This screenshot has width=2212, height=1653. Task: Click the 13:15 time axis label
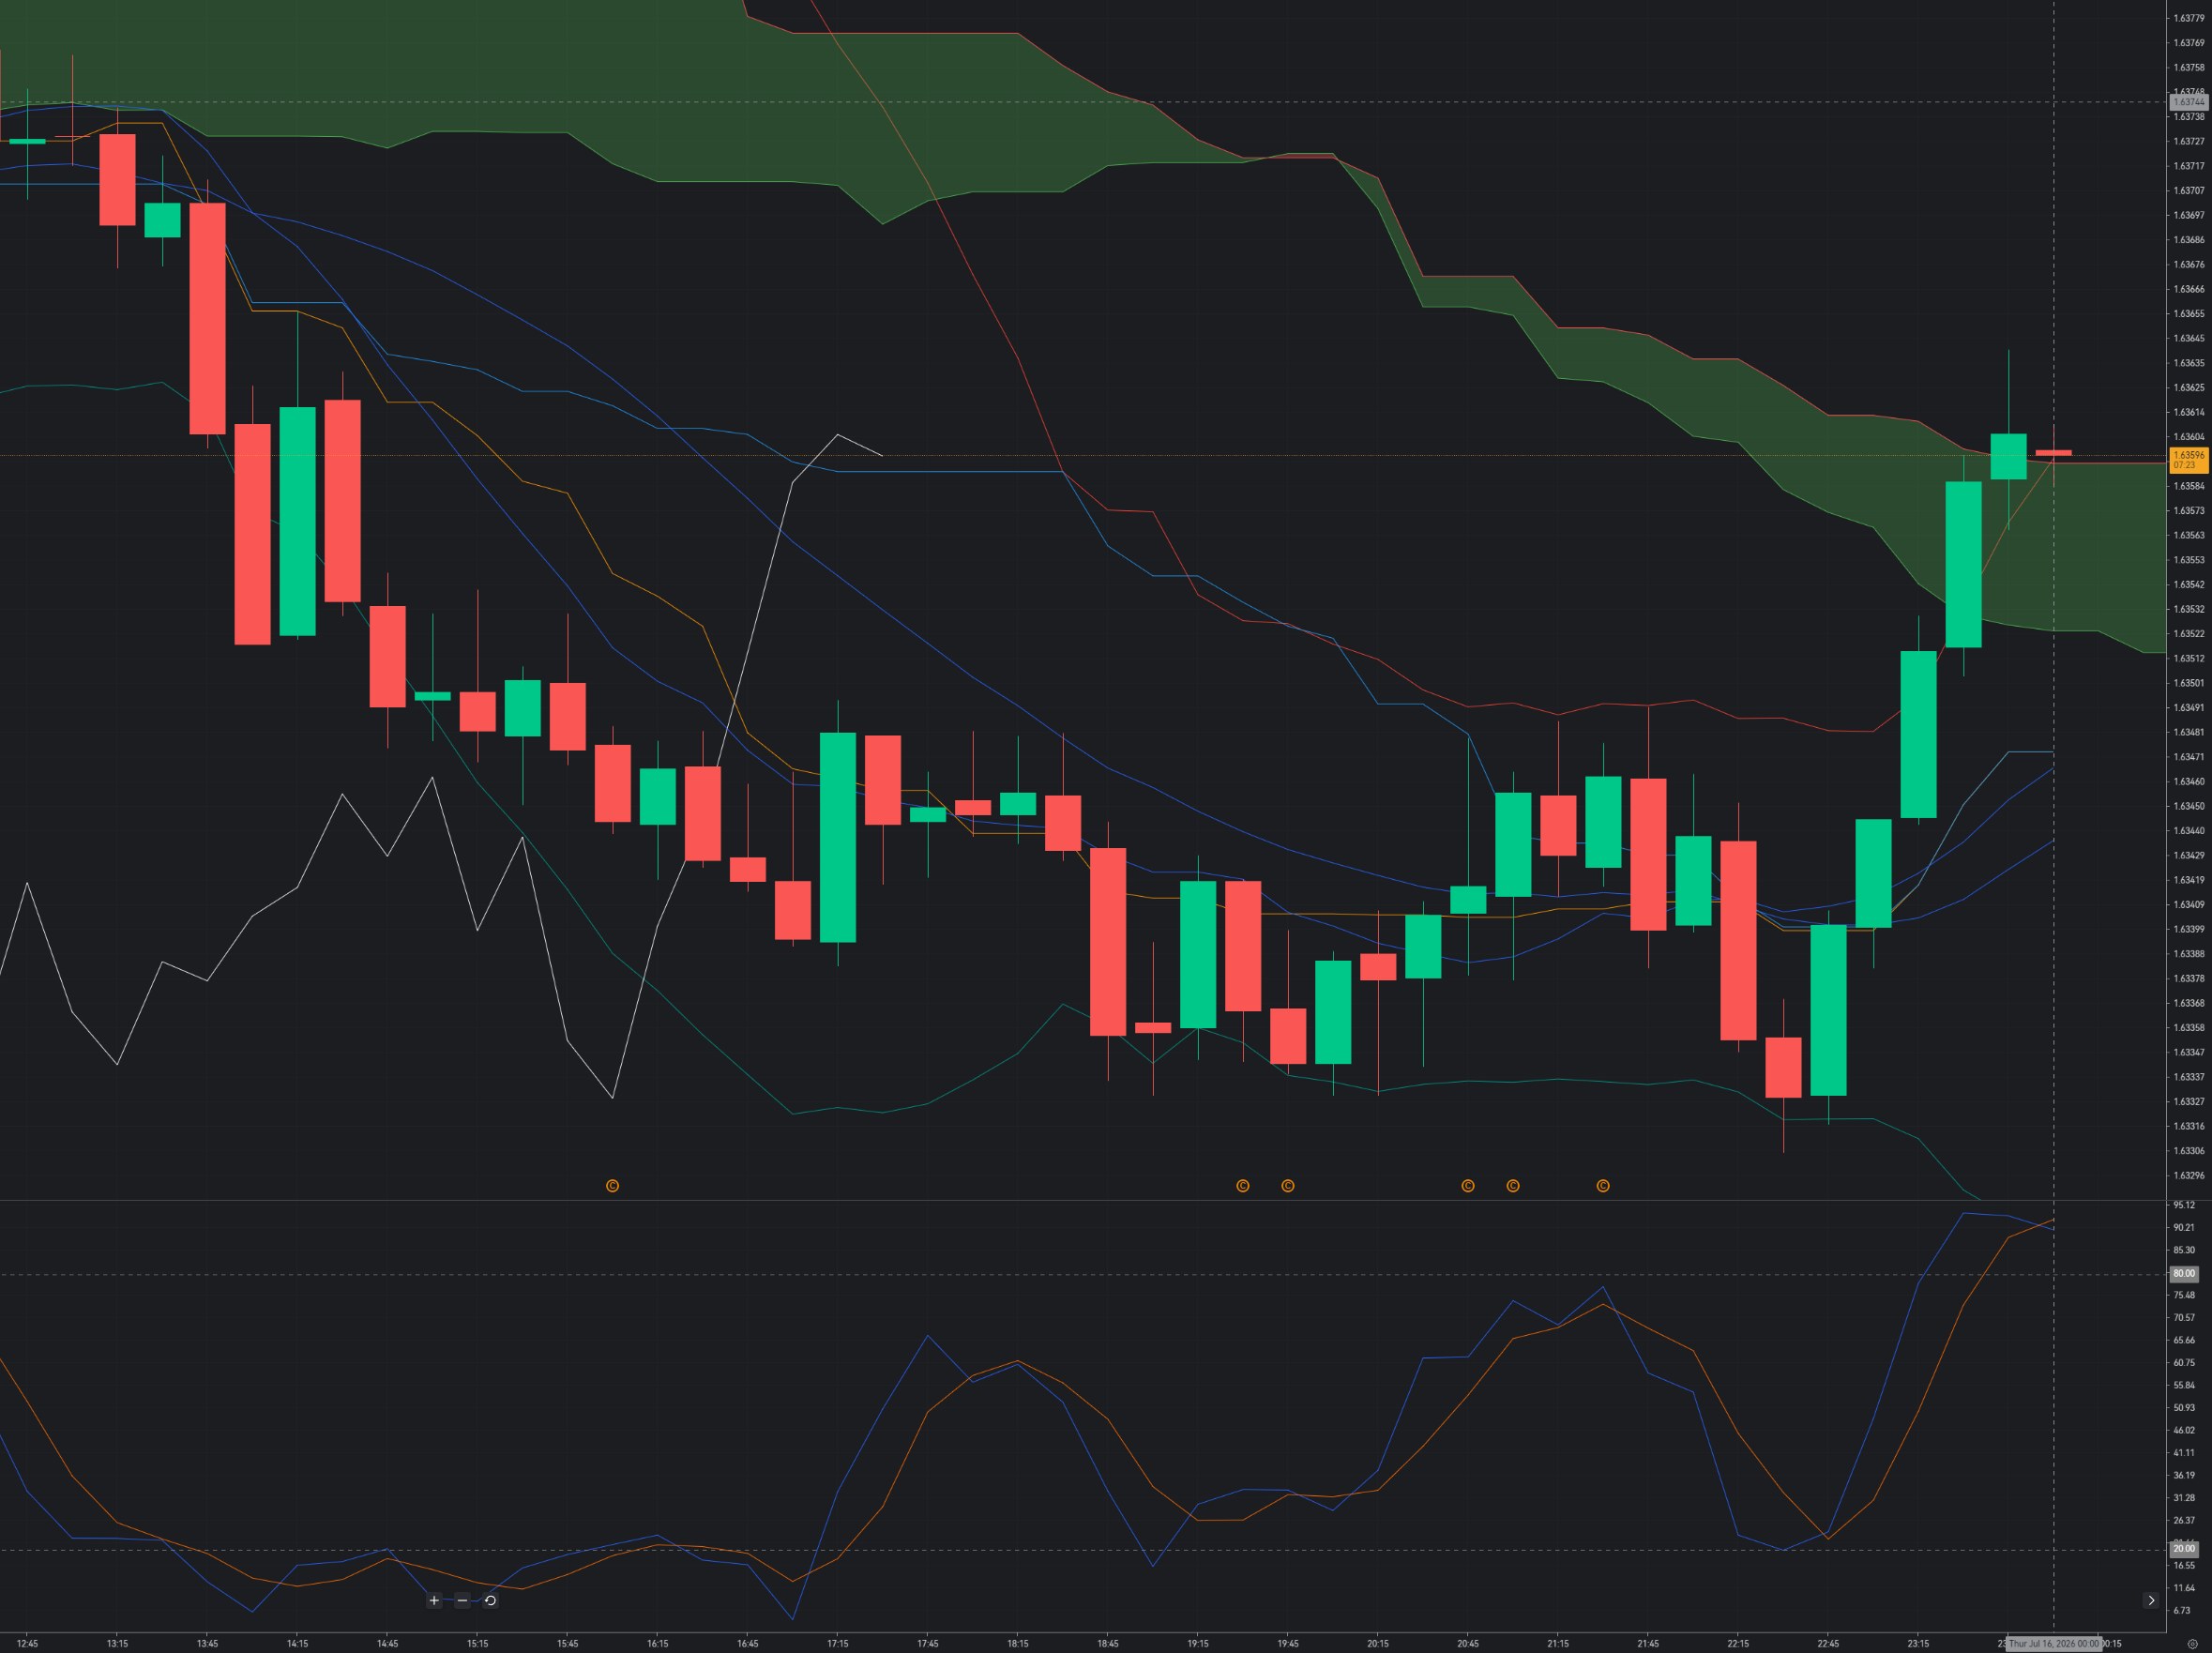(x=117, y=1644)
